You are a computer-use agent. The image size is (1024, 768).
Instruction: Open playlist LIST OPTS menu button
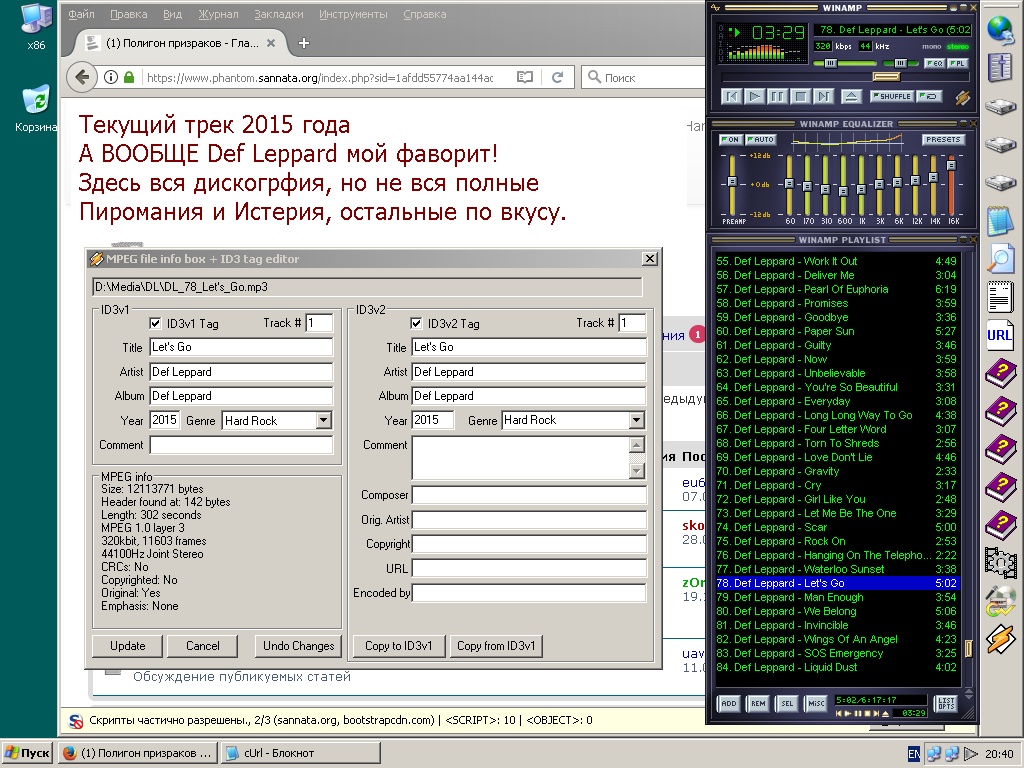click(x=946, y=703)
